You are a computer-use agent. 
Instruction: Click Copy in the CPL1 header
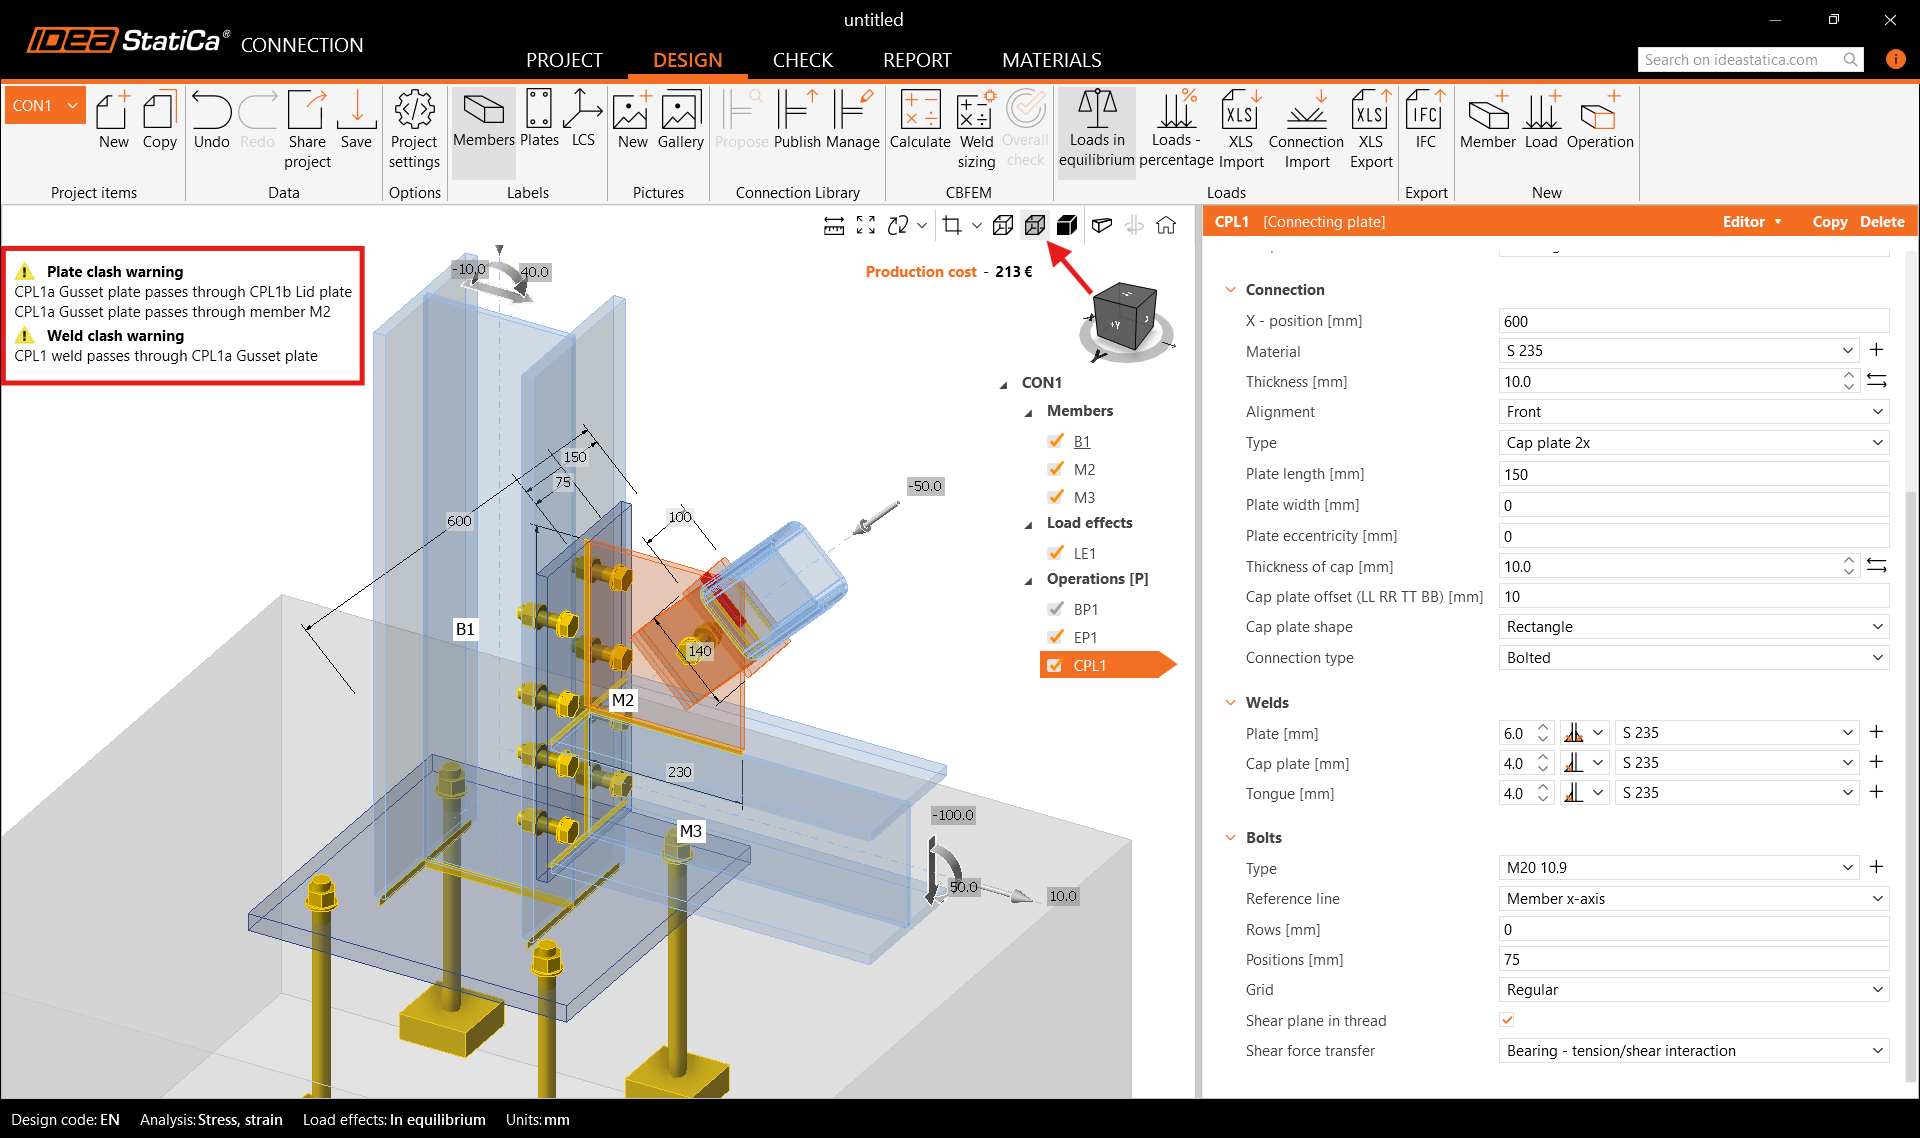[x=1829, y=222]
